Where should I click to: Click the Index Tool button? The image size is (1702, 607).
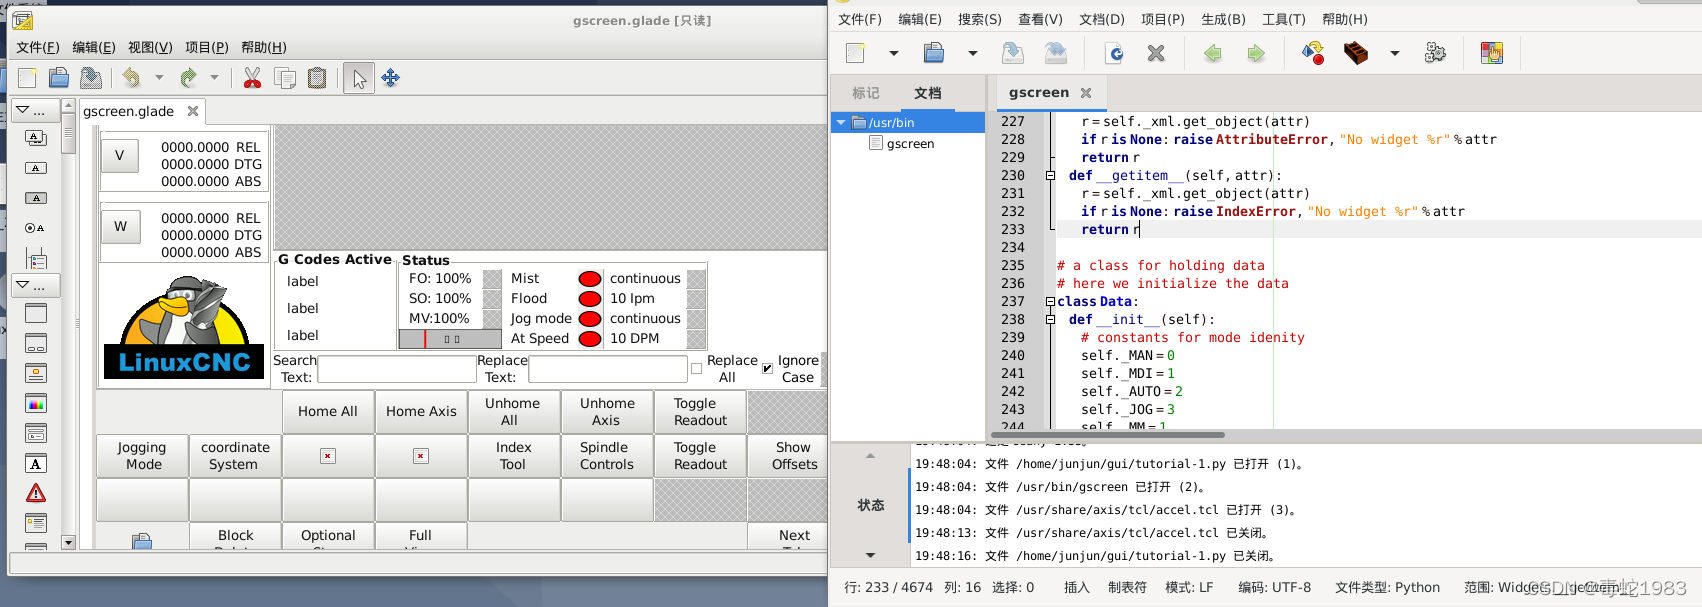513,456
